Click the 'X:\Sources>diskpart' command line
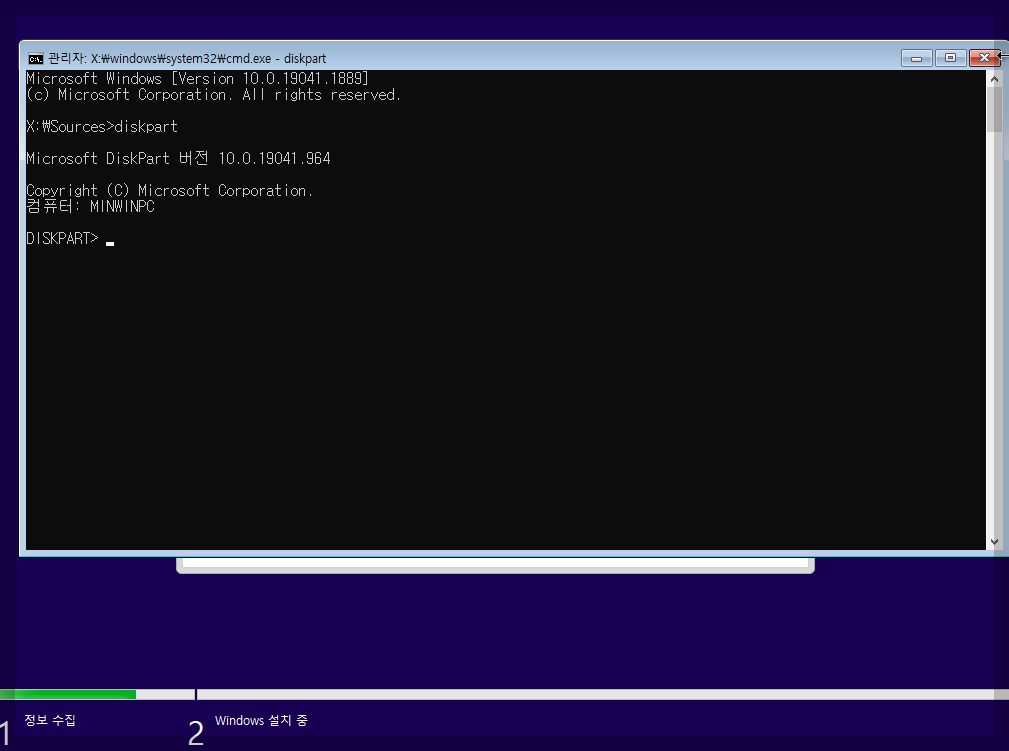Screen dimensions: 1009x751 pos(102,127)
